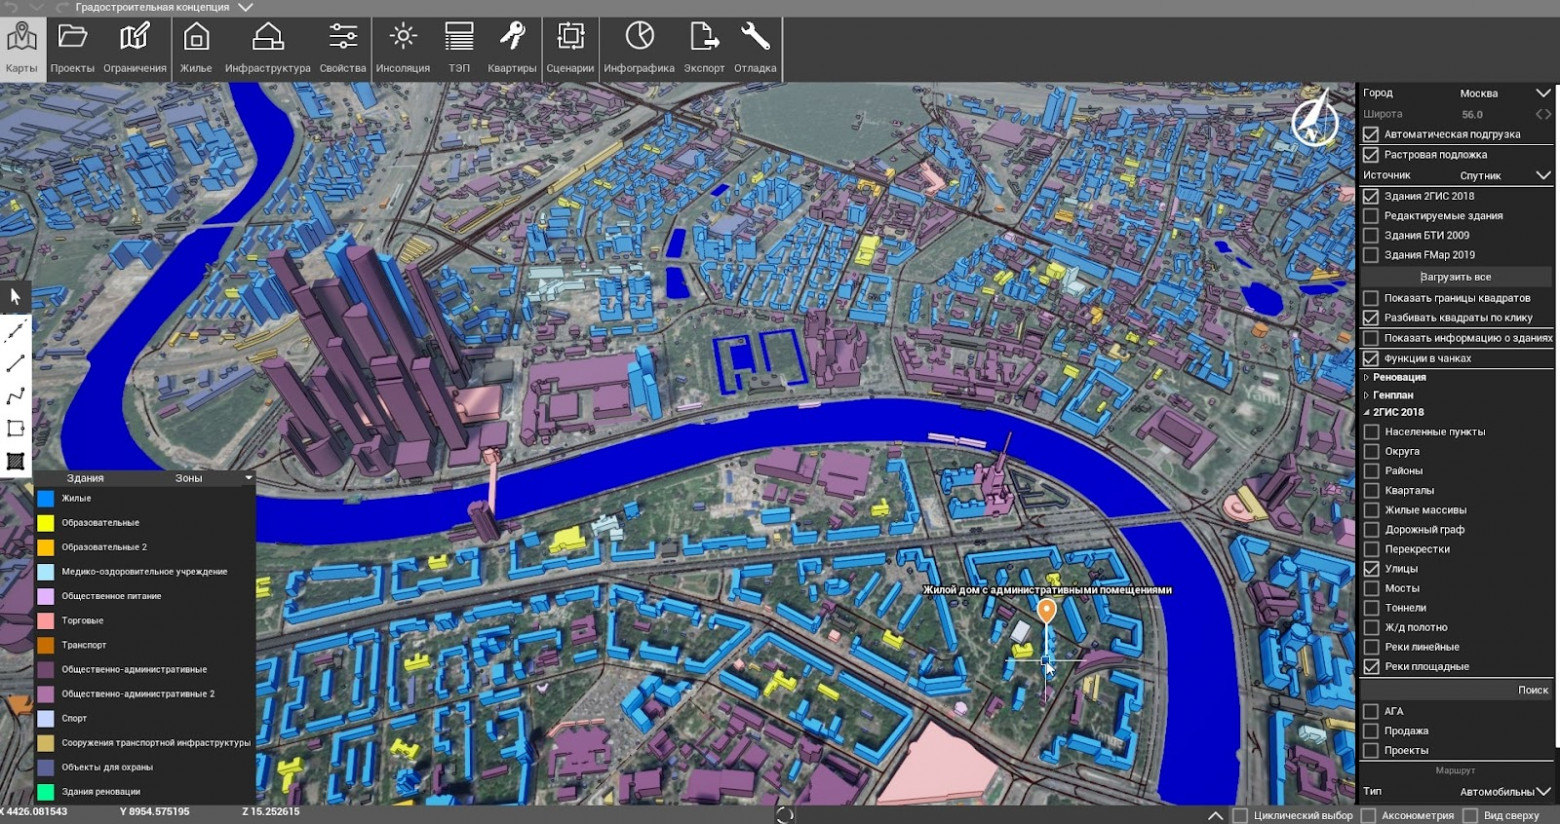Open the Карты (Maps) toolbar section
The image size is (1560, 824).
(x=21, y=47)
